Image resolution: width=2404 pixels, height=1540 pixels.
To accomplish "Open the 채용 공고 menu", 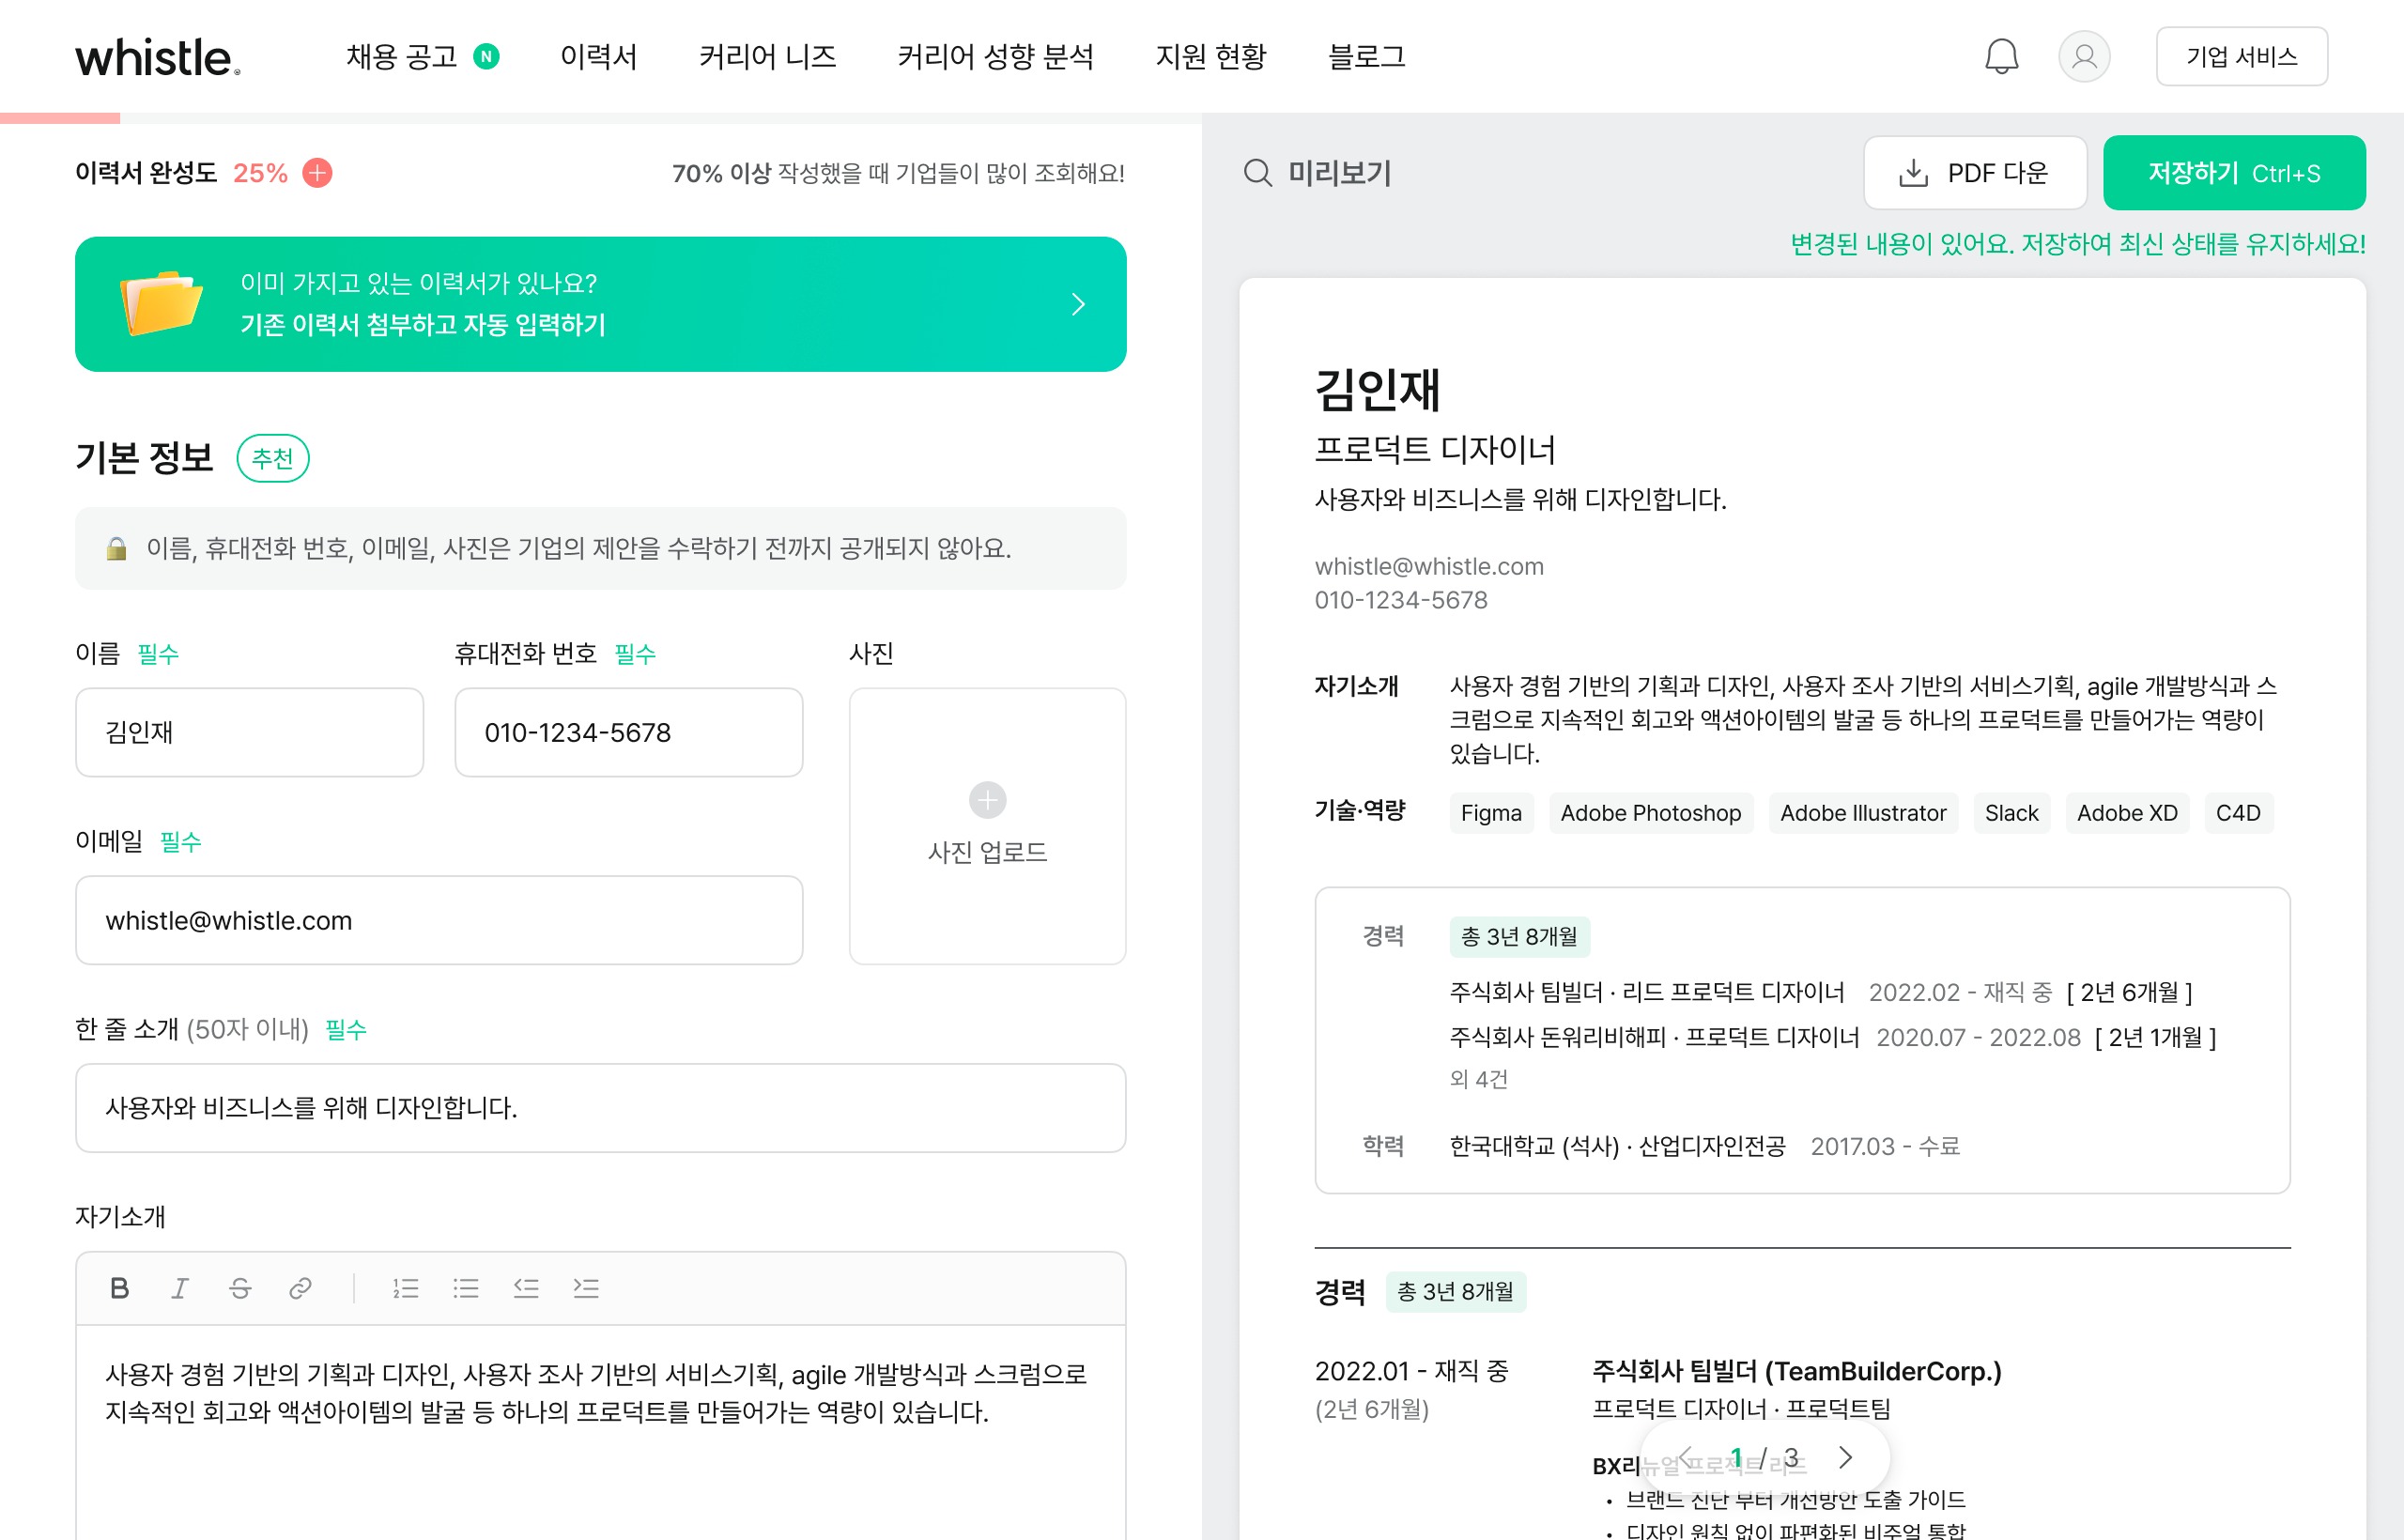I will [x=402, y=56].
